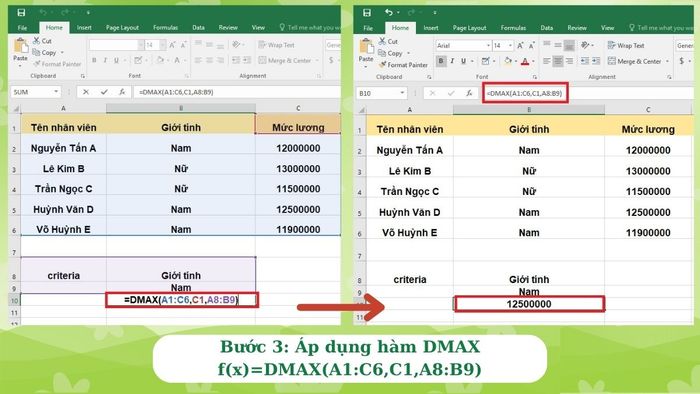Click the formula bar in right Excel window
The height and width of the screenshot is (394, 700).
click(588, 93)
